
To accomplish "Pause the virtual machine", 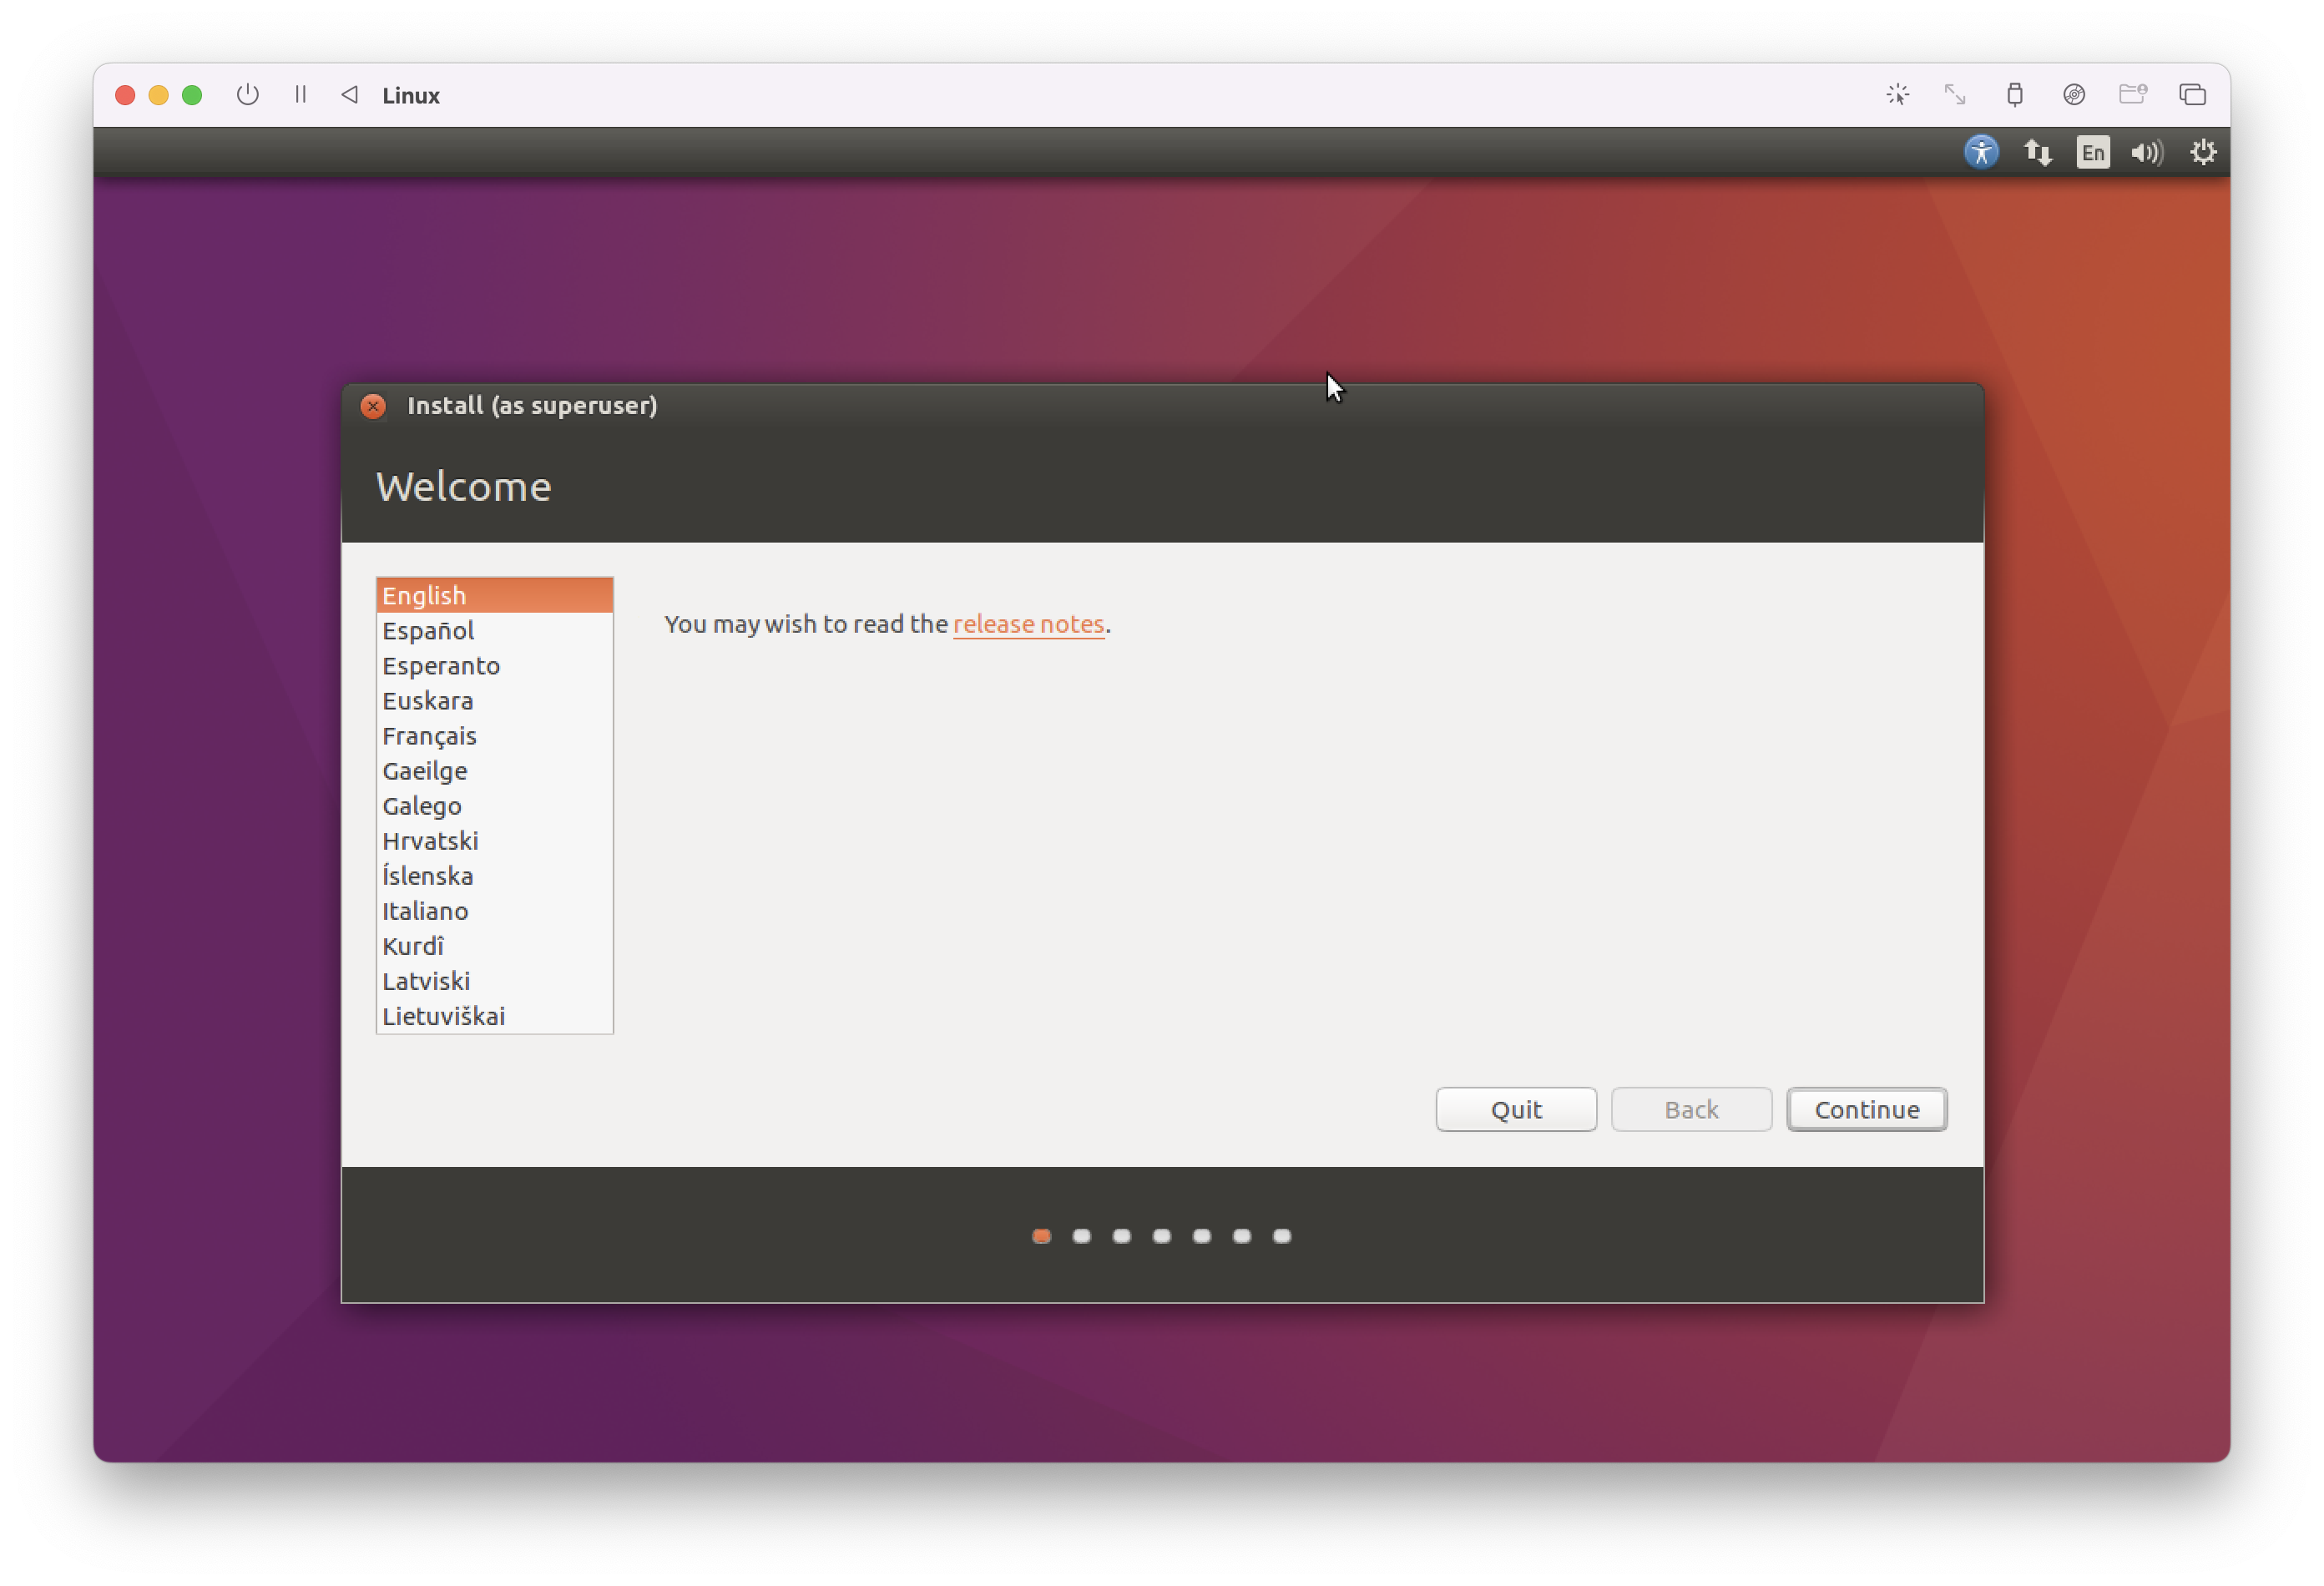I will click(299, 95).
